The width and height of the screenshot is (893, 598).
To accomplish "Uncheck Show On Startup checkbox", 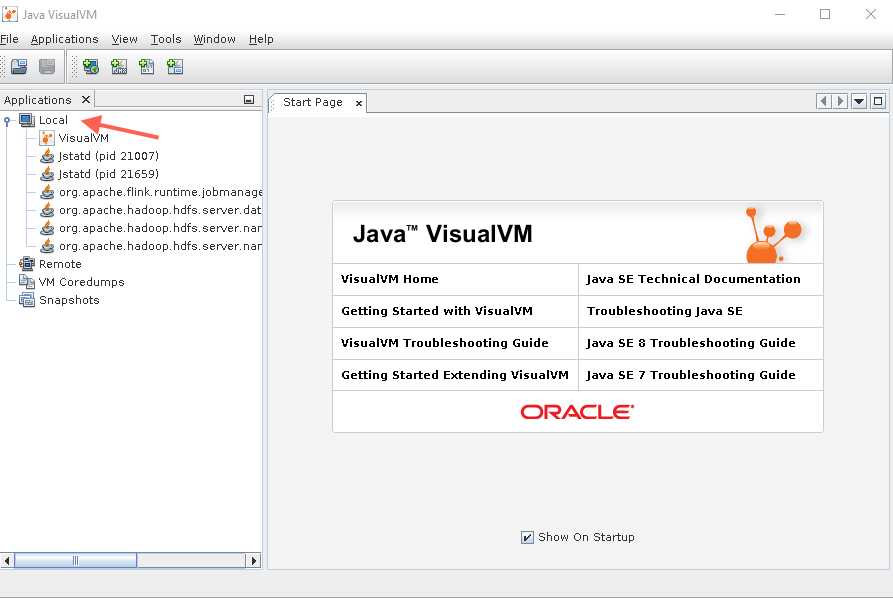I will click(527, 537).
